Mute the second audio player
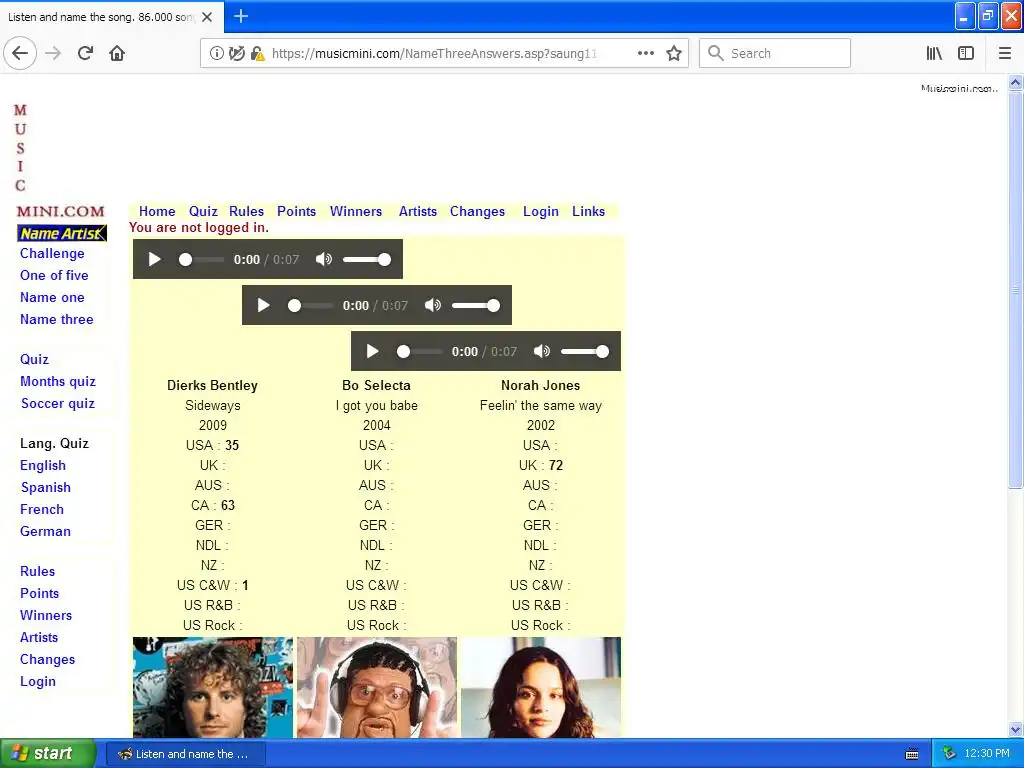The image size is (1024, 768). (433, 305)
